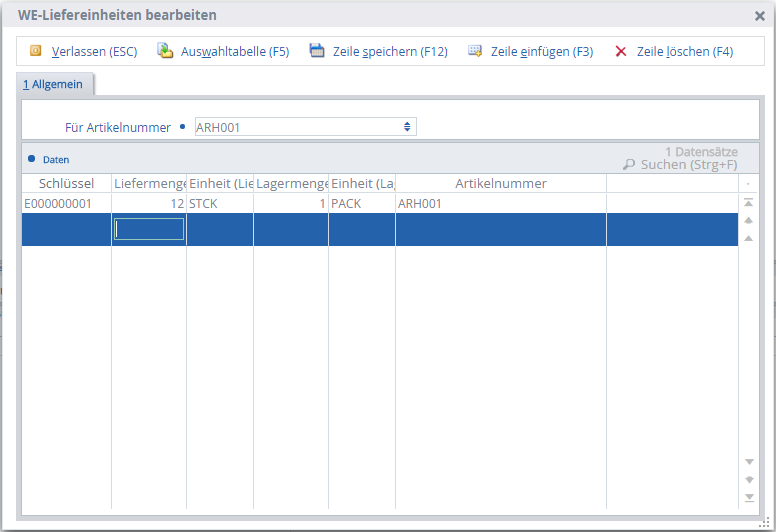Click the Suchen magnifier icon

[x=629, y=165]
